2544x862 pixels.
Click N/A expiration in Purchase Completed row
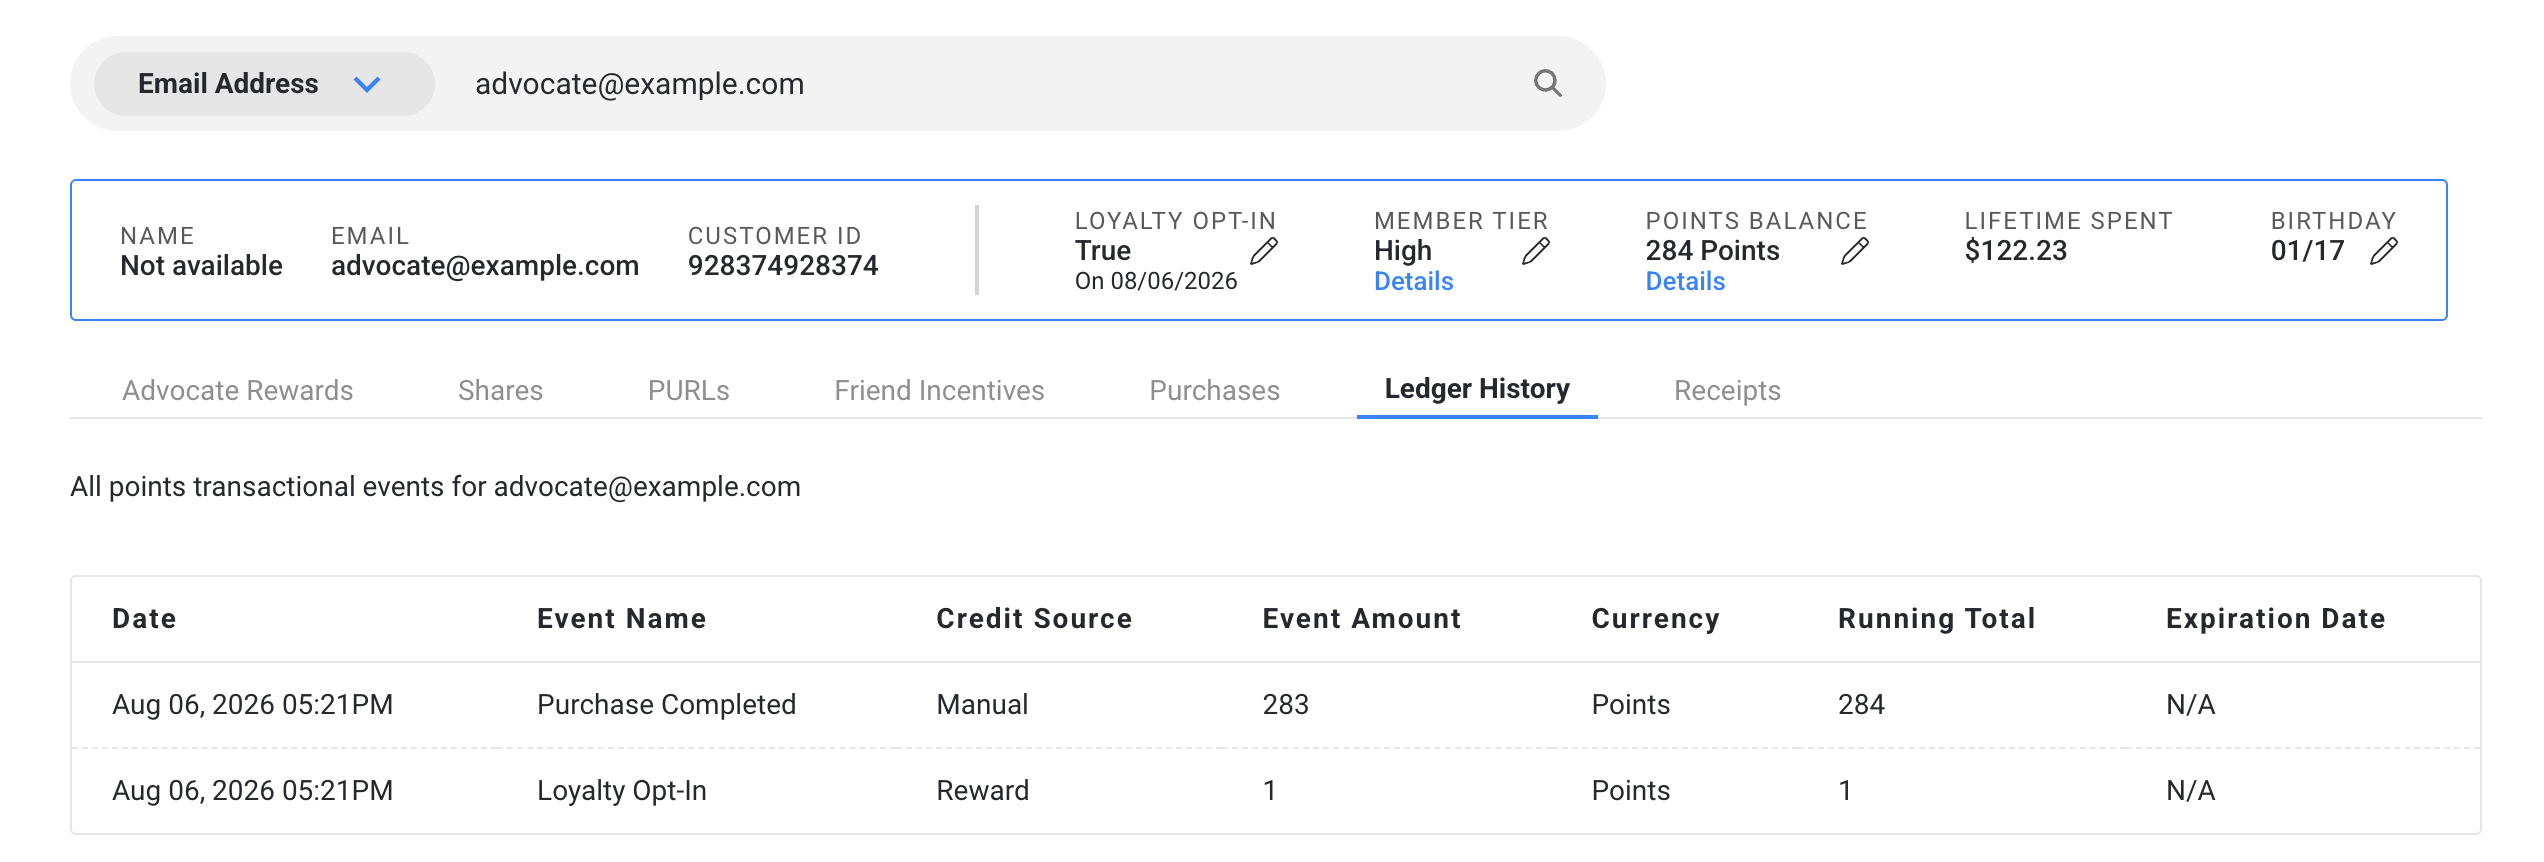click(2190, 705)
